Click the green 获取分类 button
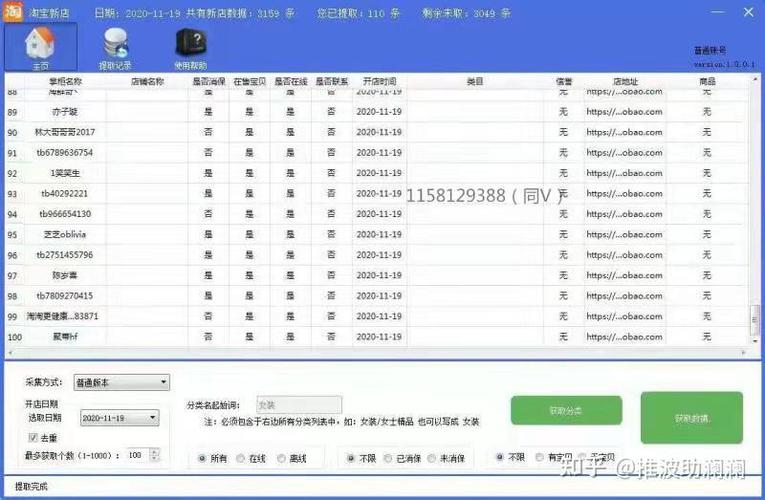 [566, 410]
